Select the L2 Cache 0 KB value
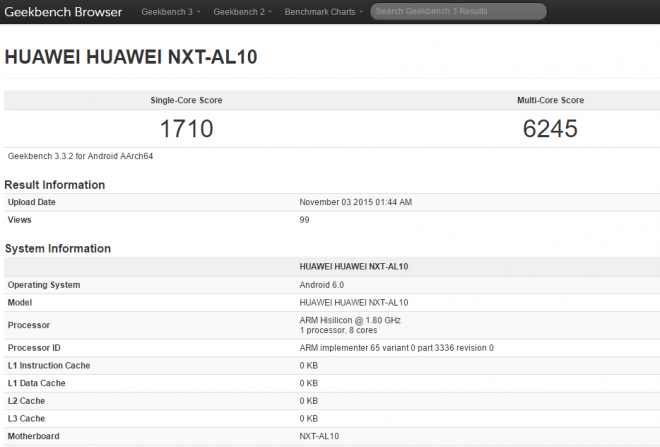Image resolution: width=660 pixels, height=447 pixels. (x=309, y=401)
